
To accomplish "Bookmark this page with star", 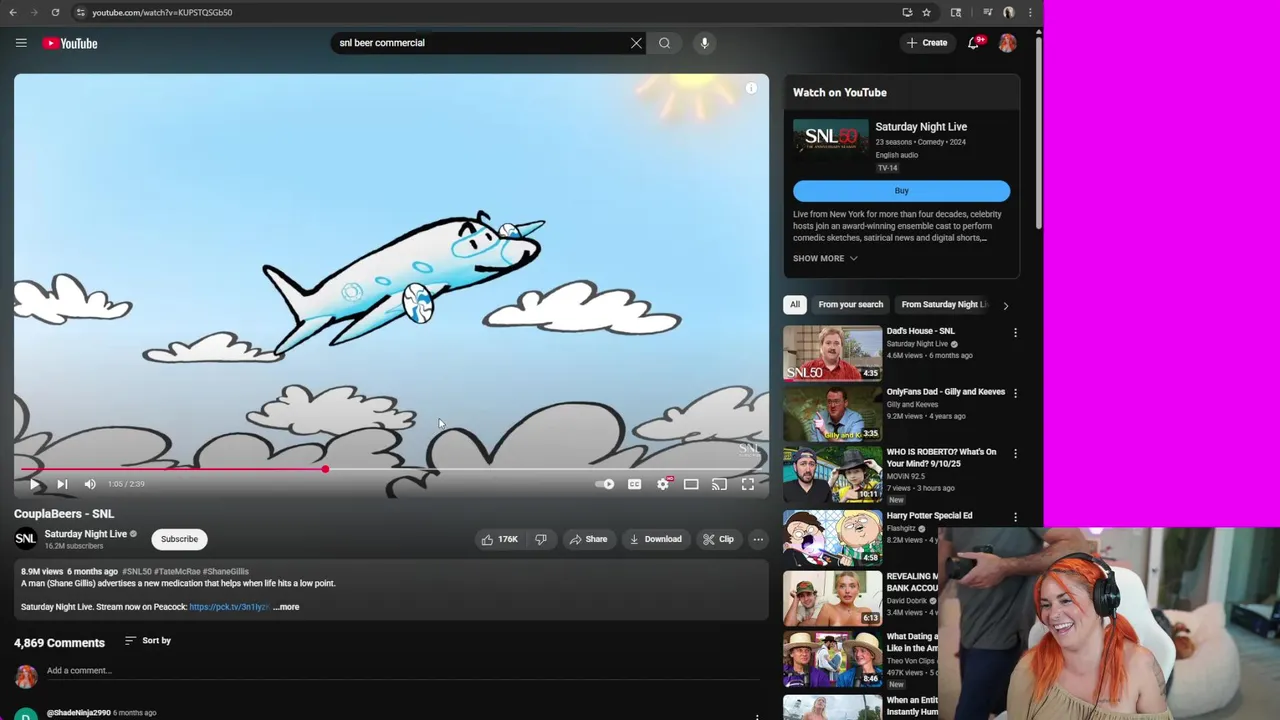I will coord(926,12).
